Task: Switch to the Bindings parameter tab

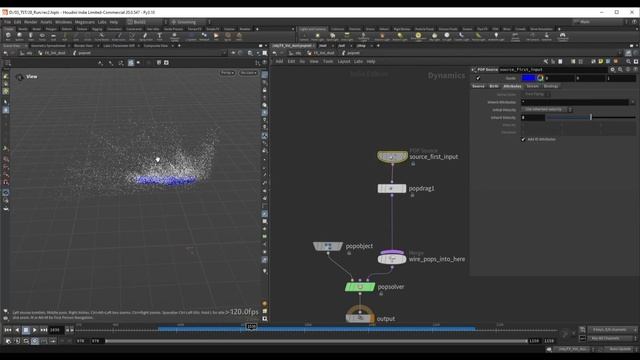Action: 551,86
